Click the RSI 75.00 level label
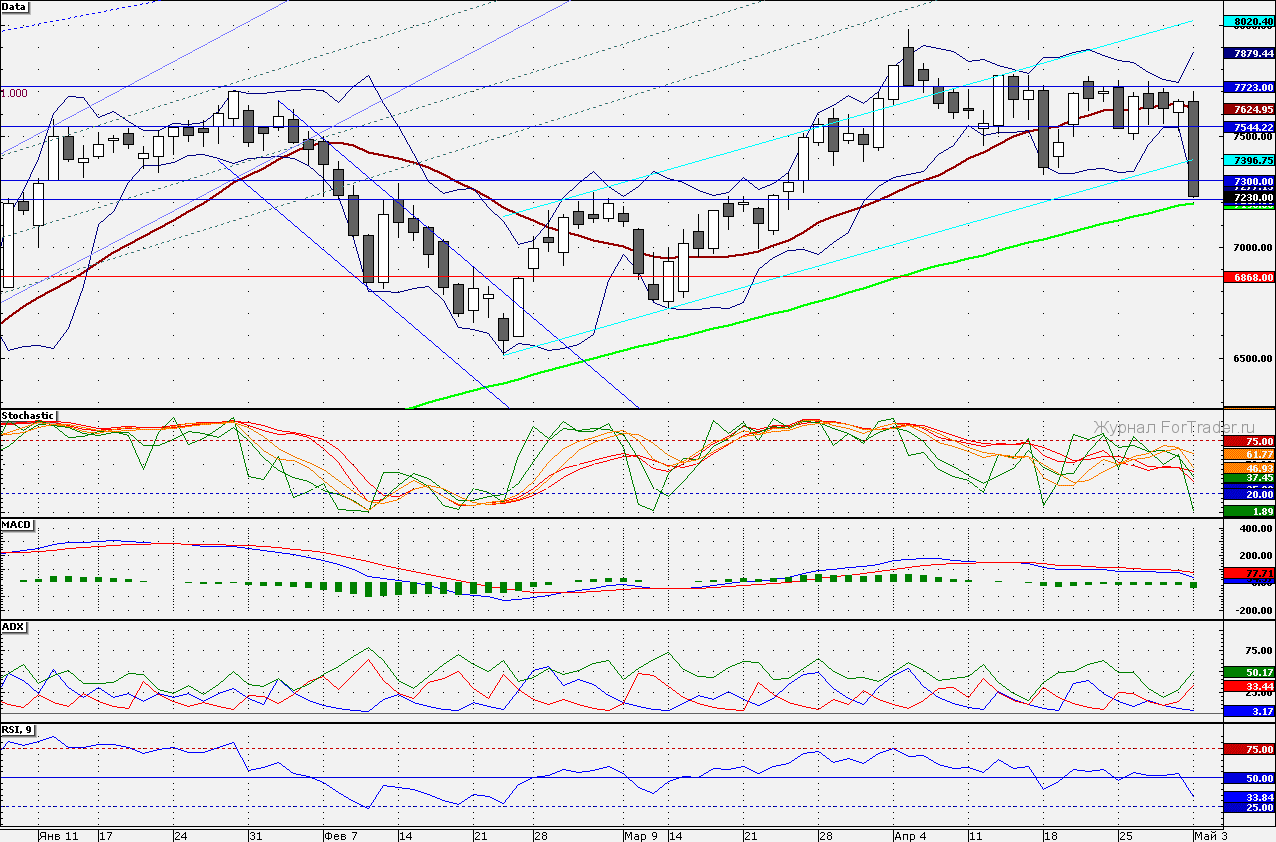 tap(1249, 749)
